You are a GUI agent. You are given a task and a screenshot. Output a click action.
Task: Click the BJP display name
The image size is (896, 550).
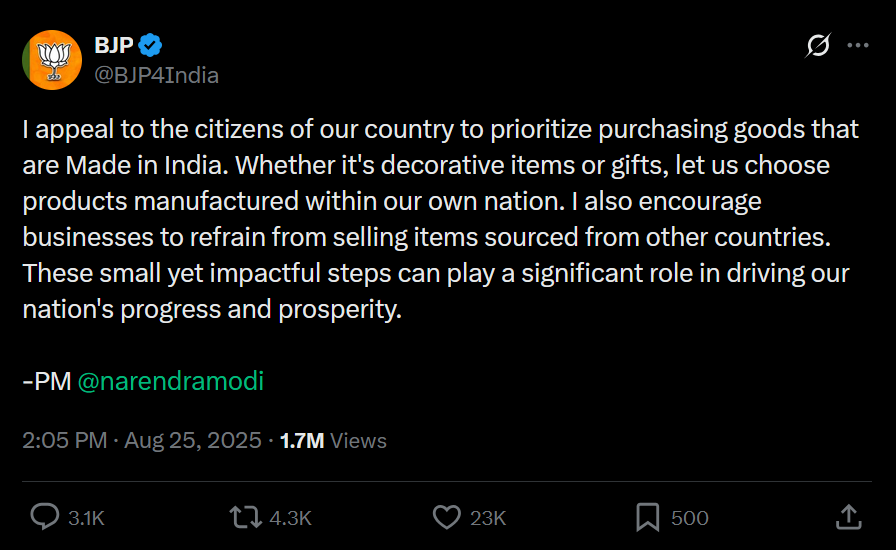pos(114,44)
